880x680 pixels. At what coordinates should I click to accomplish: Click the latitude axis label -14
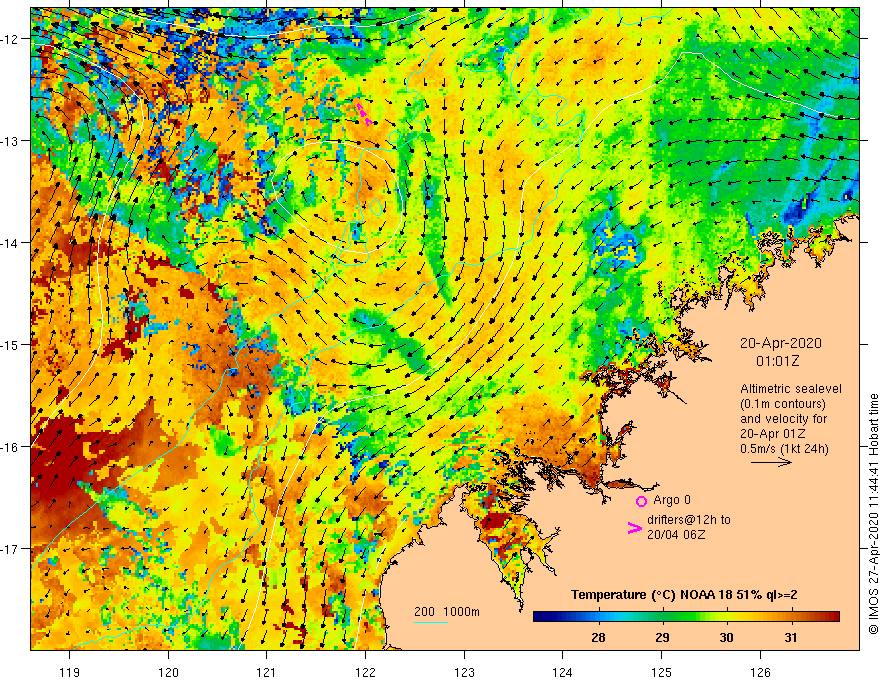[x=10, y=243]
